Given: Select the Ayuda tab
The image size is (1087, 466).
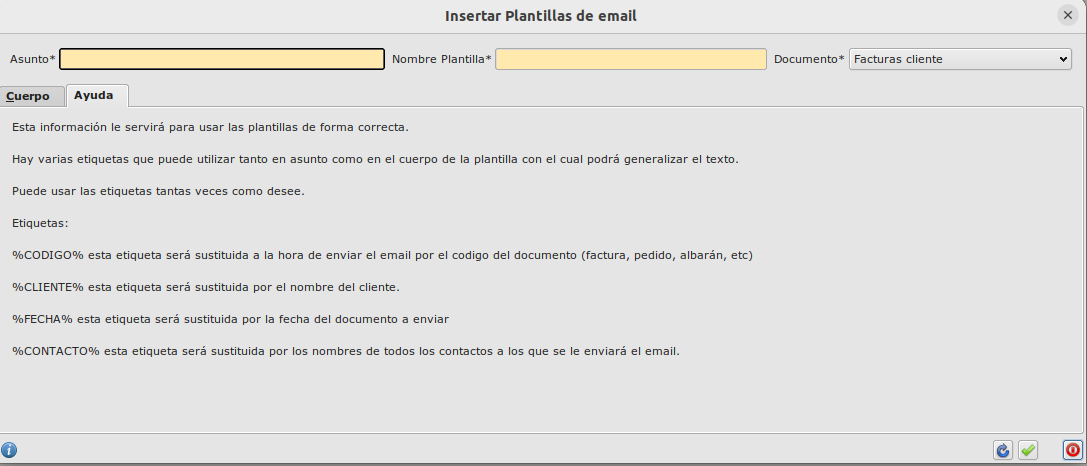Looking at the screenshot, I should pos(97,95).
